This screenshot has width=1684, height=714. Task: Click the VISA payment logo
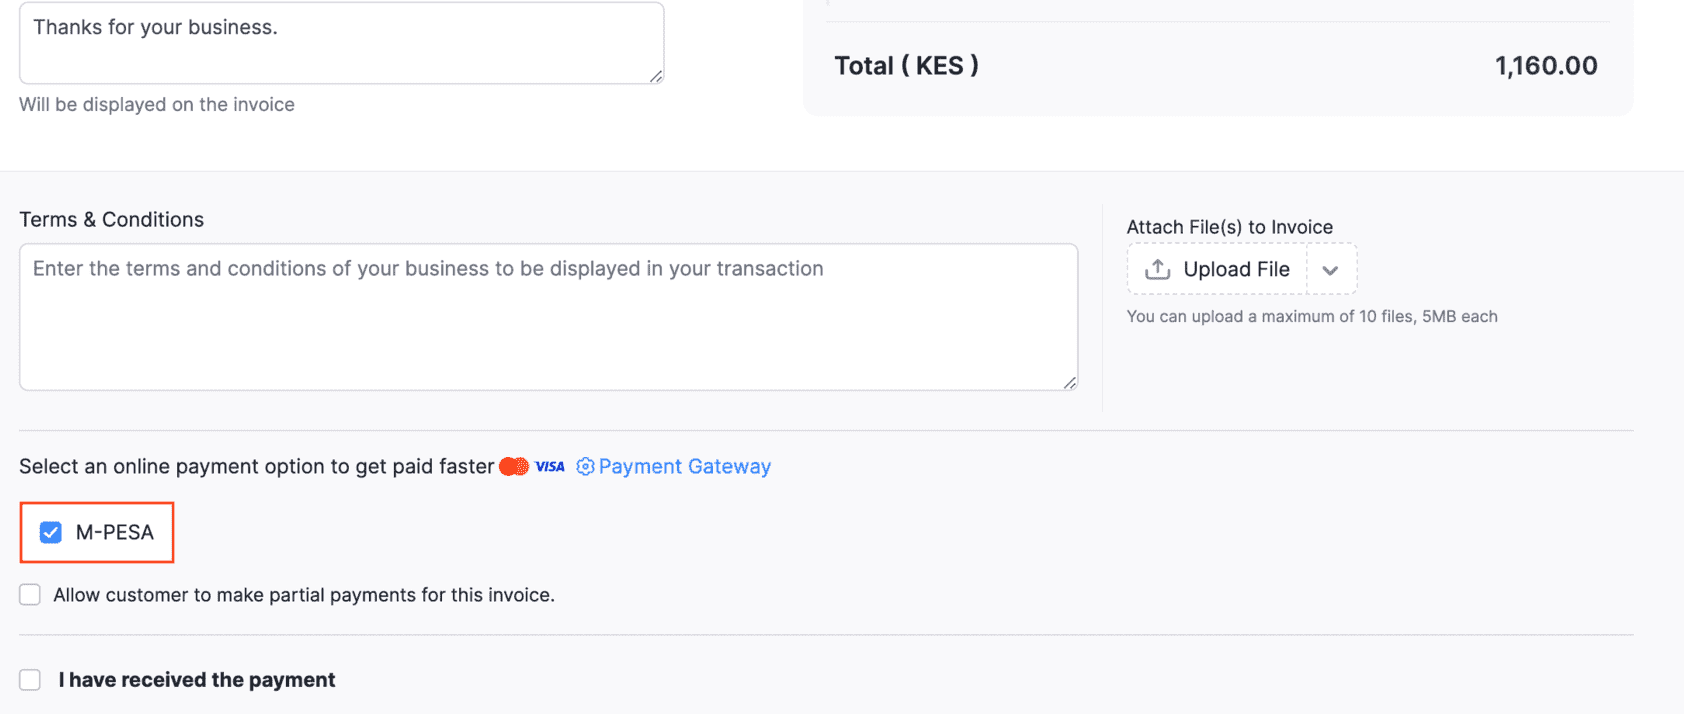point(548,466)
